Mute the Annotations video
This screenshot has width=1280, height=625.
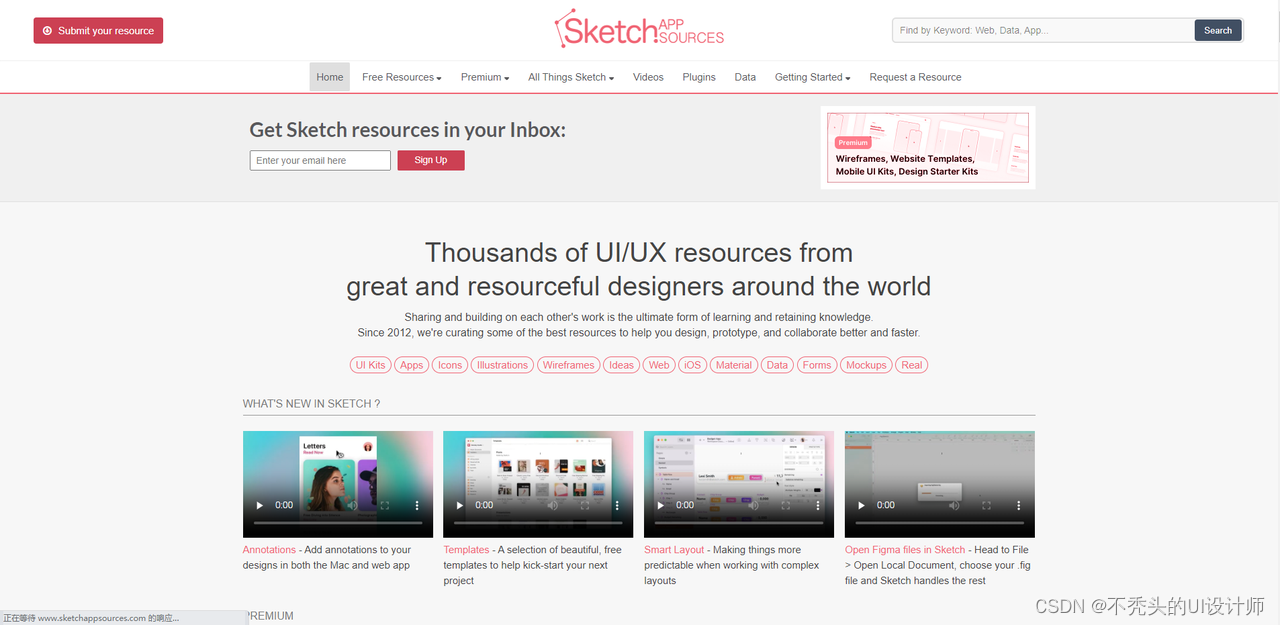(352, 505)
